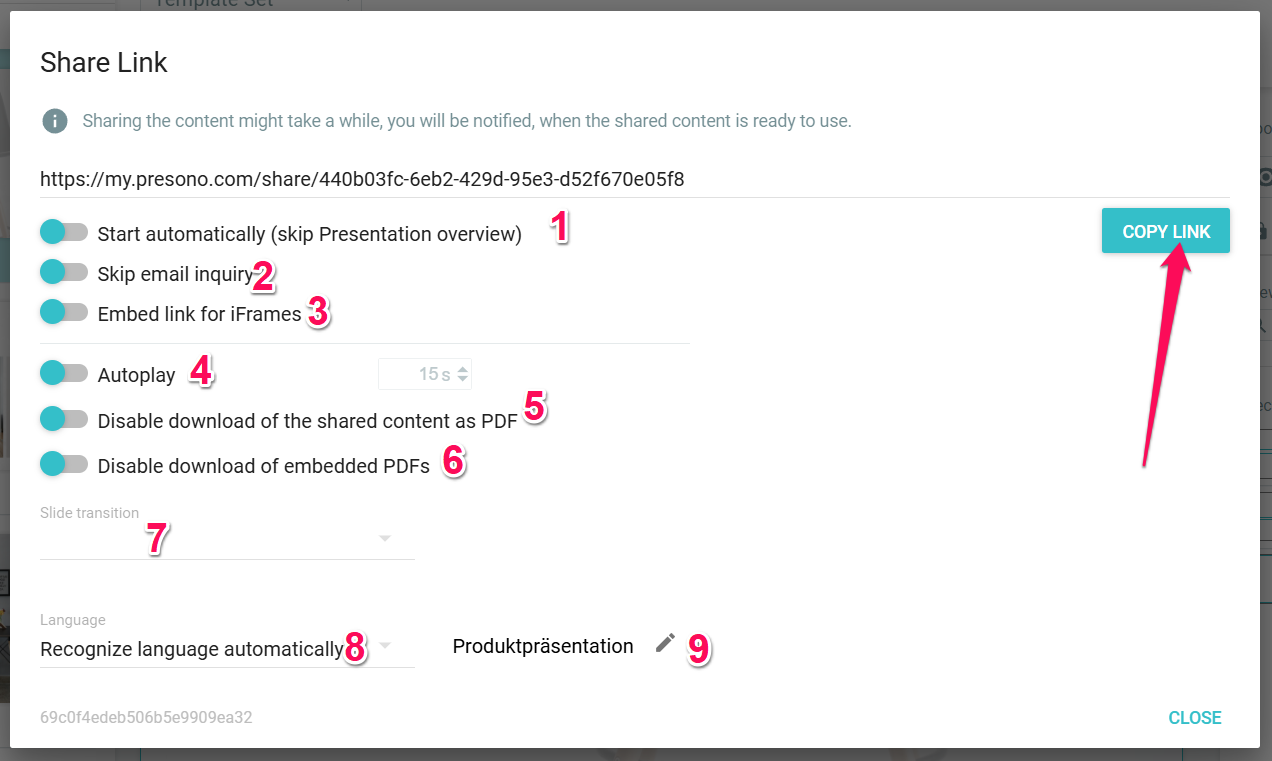Screen dimensions: 1272x761
Task: Click the Autoplay seconds stepper arrows
Action: [x=462, y=375]
